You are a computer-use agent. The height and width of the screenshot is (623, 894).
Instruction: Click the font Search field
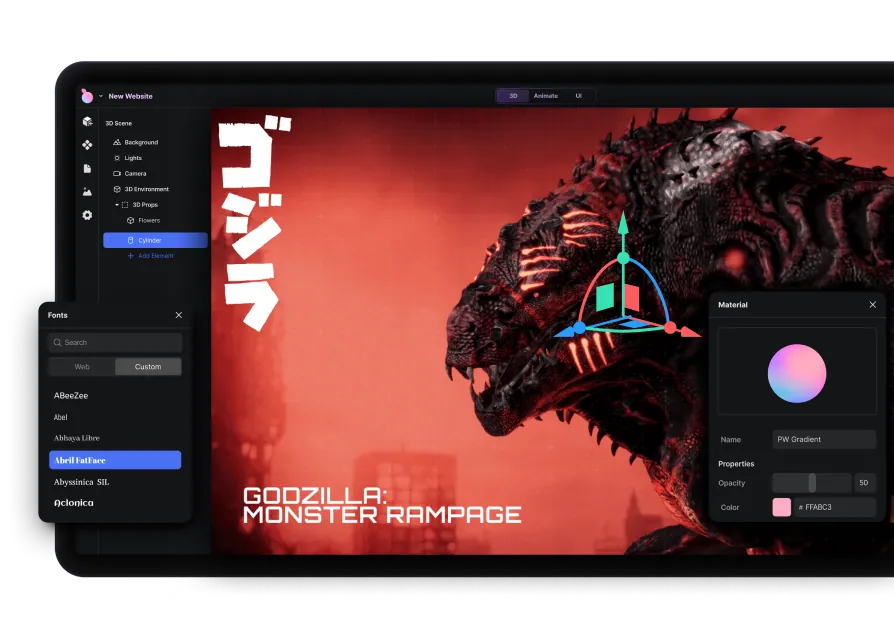(115, 343)
